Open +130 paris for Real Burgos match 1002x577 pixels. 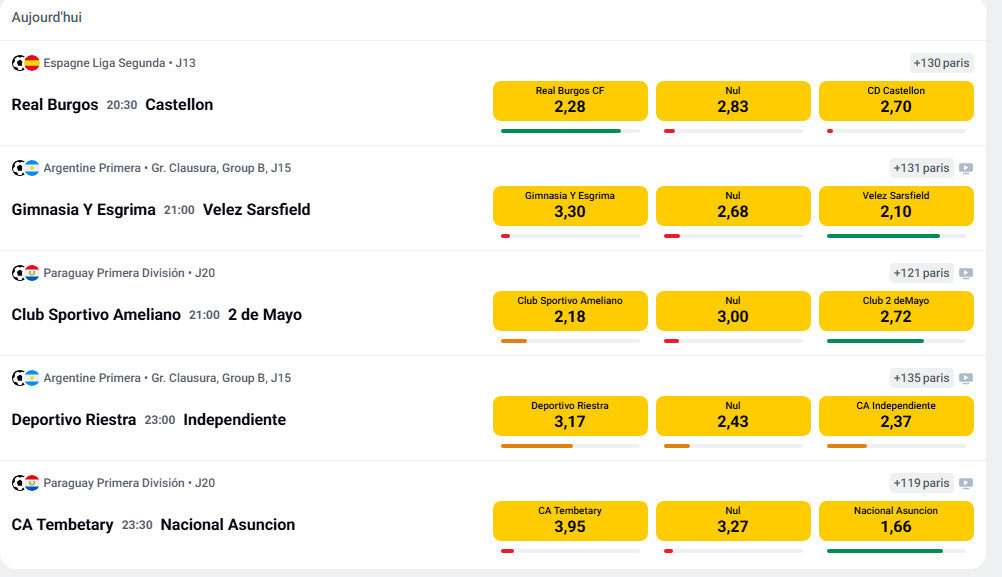942,63
